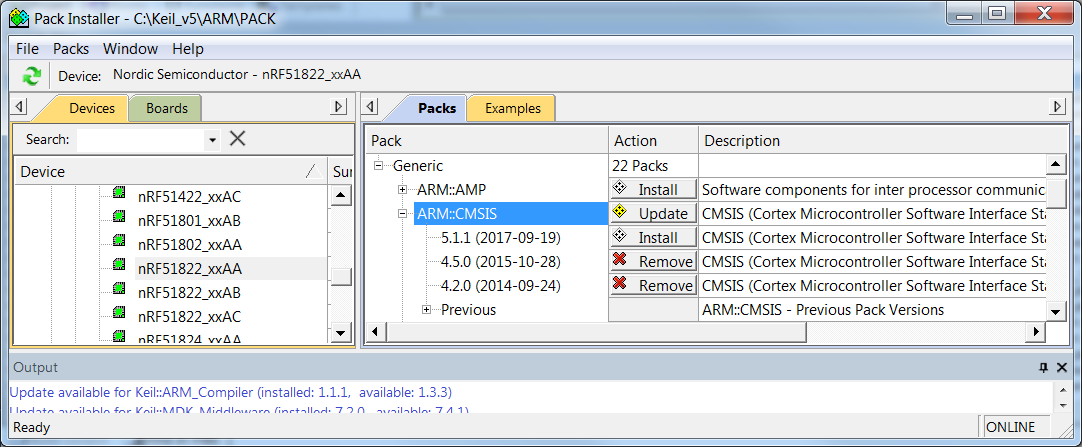
Task: Open the search history dropdown arrow
Action: point(213,140)
